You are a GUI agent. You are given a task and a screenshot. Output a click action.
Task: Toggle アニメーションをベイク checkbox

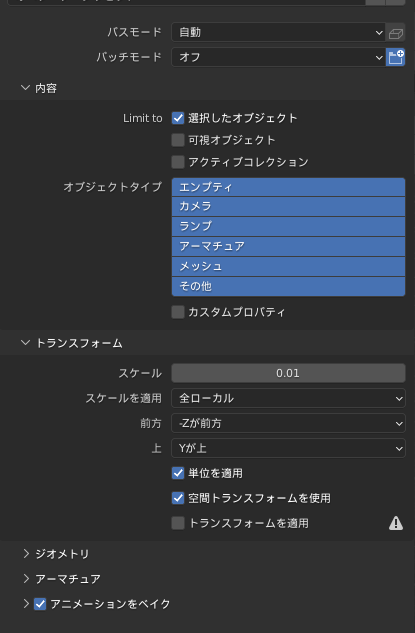click(40, 604)
